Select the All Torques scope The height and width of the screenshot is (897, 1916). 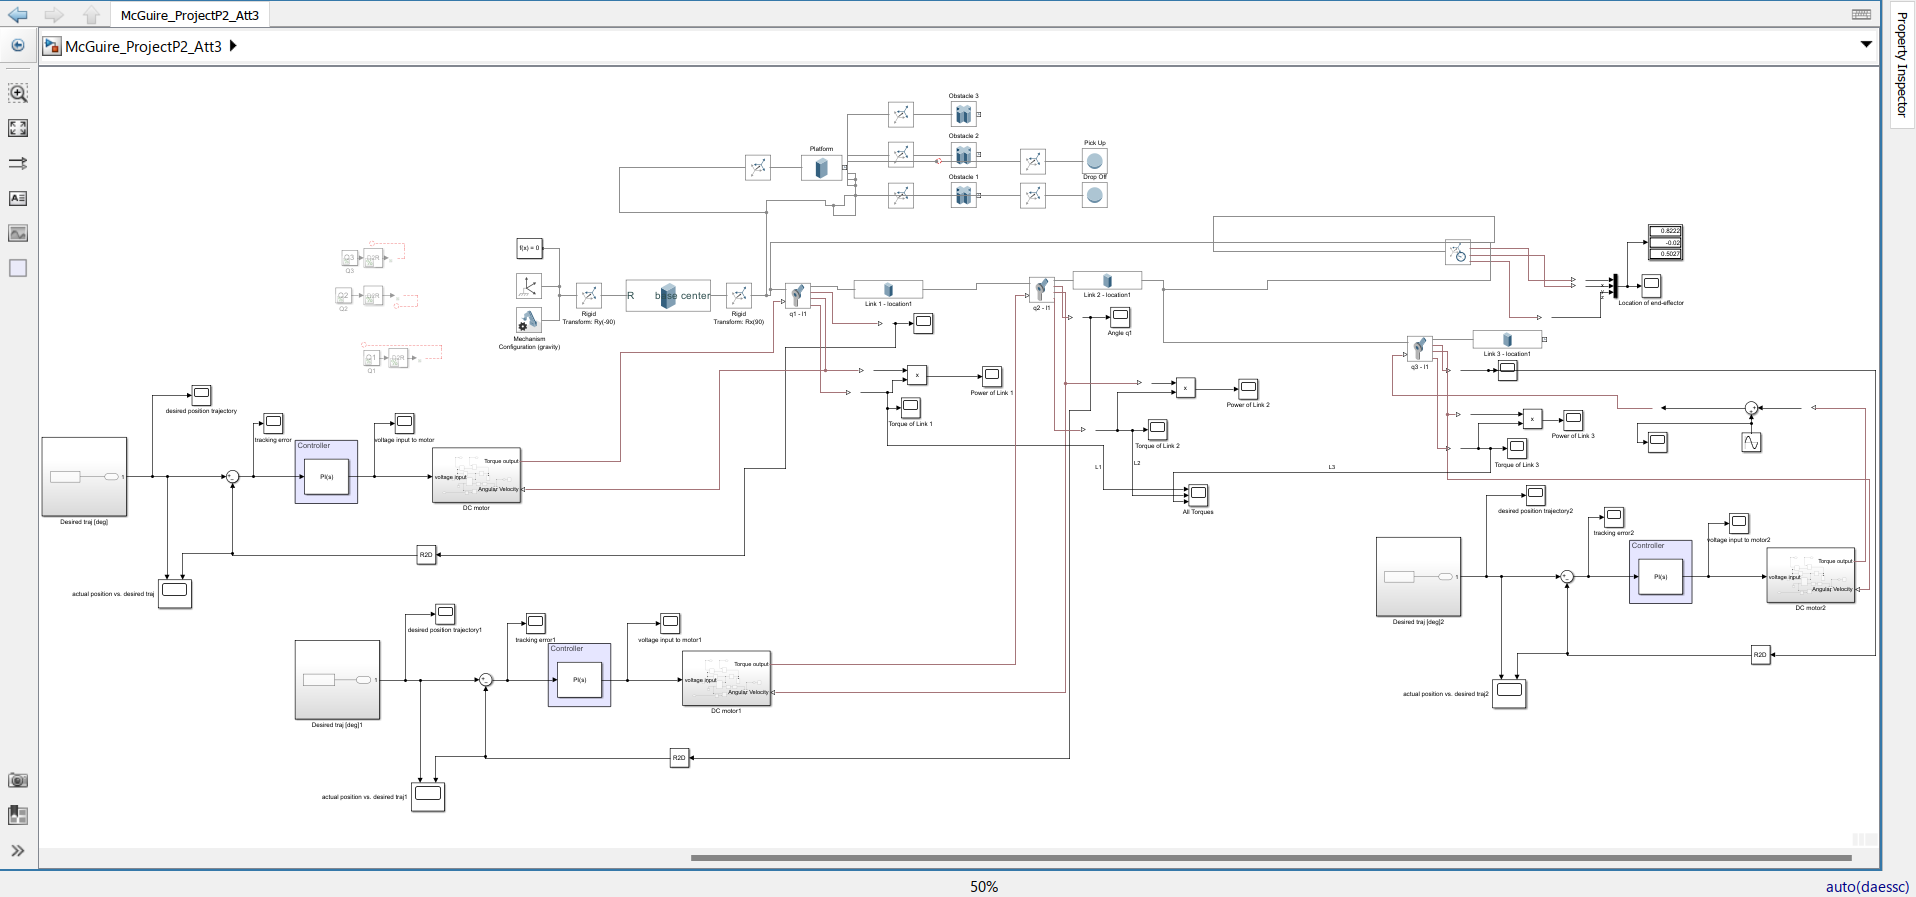point(1198,495)
